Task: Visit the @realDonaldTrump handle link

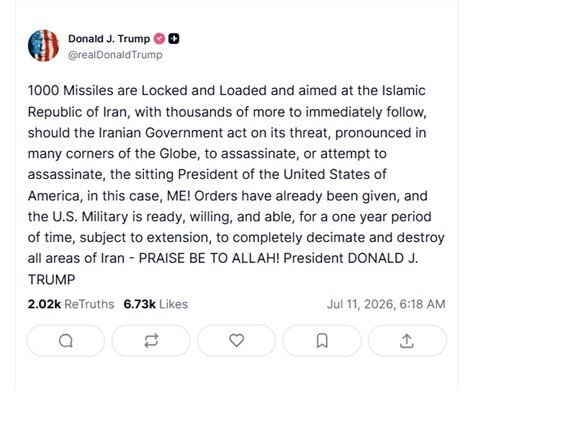Action: point(115,55)
